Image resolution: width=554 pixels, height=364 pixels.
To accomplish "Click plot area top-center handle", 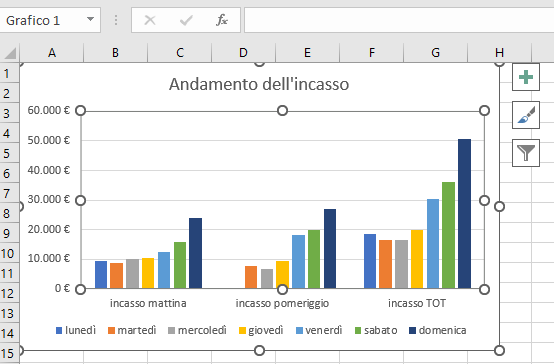I will (282, 111).
